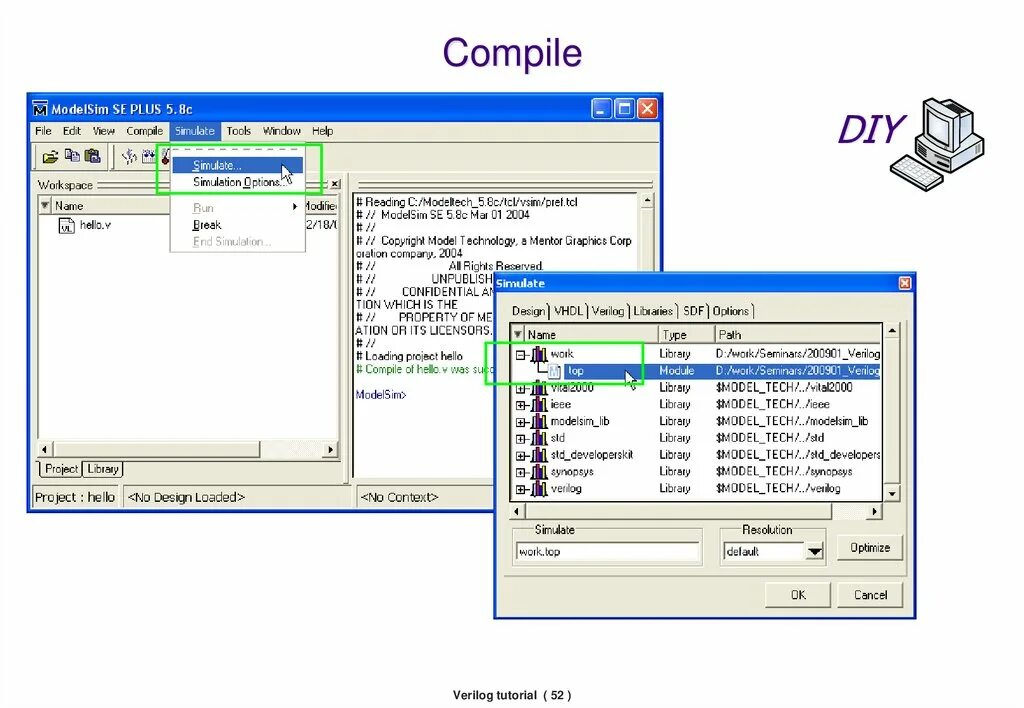Click the Simulate dialog horizontal scrollbar right arrow
This screenshot has height=708, width=1024.
click(x=874, y=511)
